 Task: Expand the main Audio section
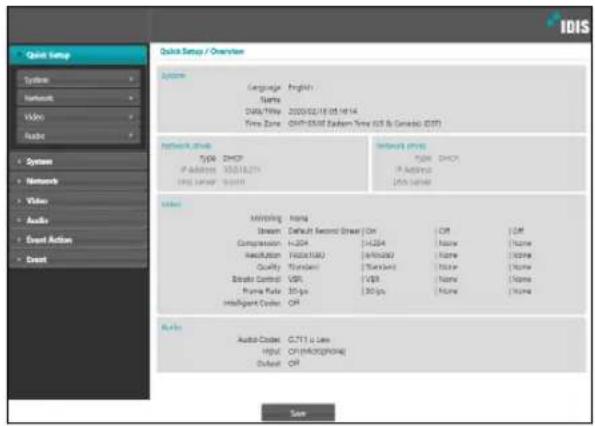point(78,220)
